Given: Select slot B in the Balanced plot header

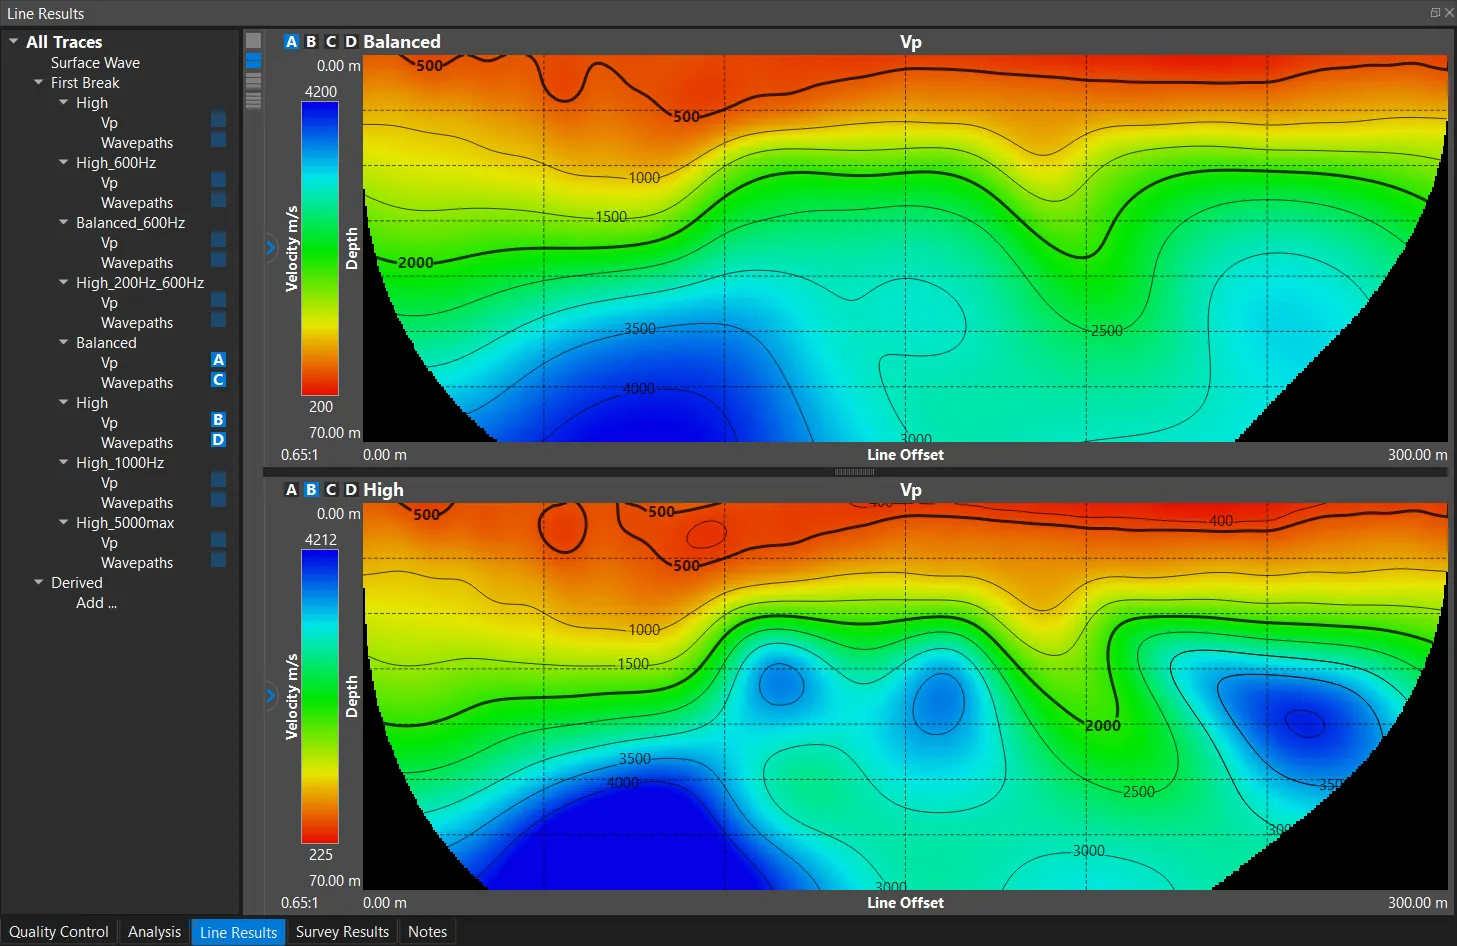Looking at the screenshot, I should 311,42.
